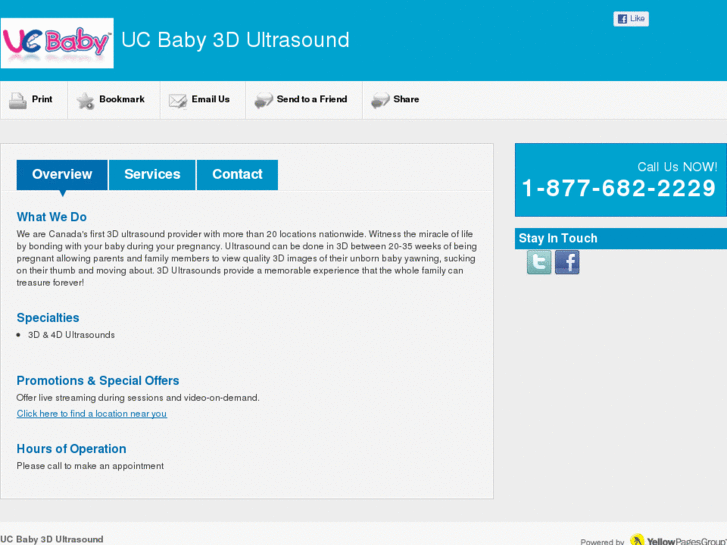Click the UC Baby 3D Ultrasound page title
The height and width of the screenshot is (545, 727).
235,40
